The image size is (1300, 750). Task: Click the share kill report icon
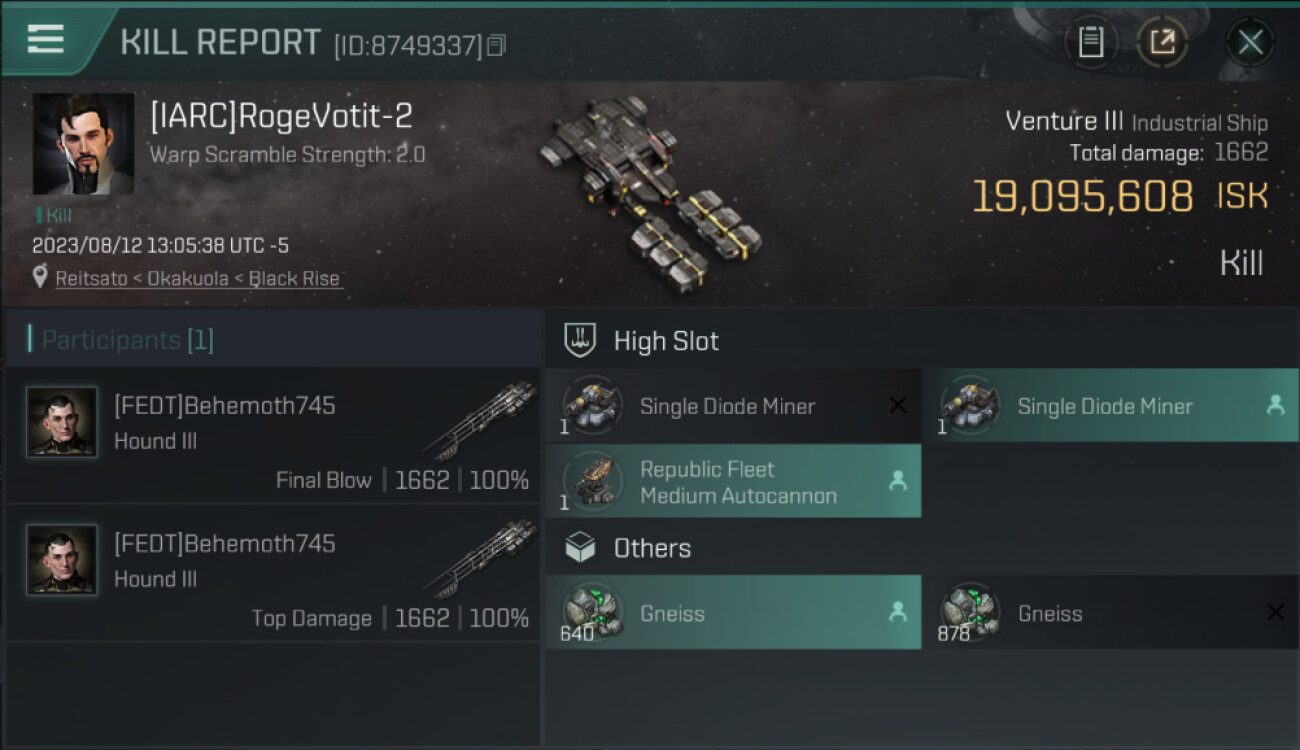pyautogui.click(x=1162, y=42)
